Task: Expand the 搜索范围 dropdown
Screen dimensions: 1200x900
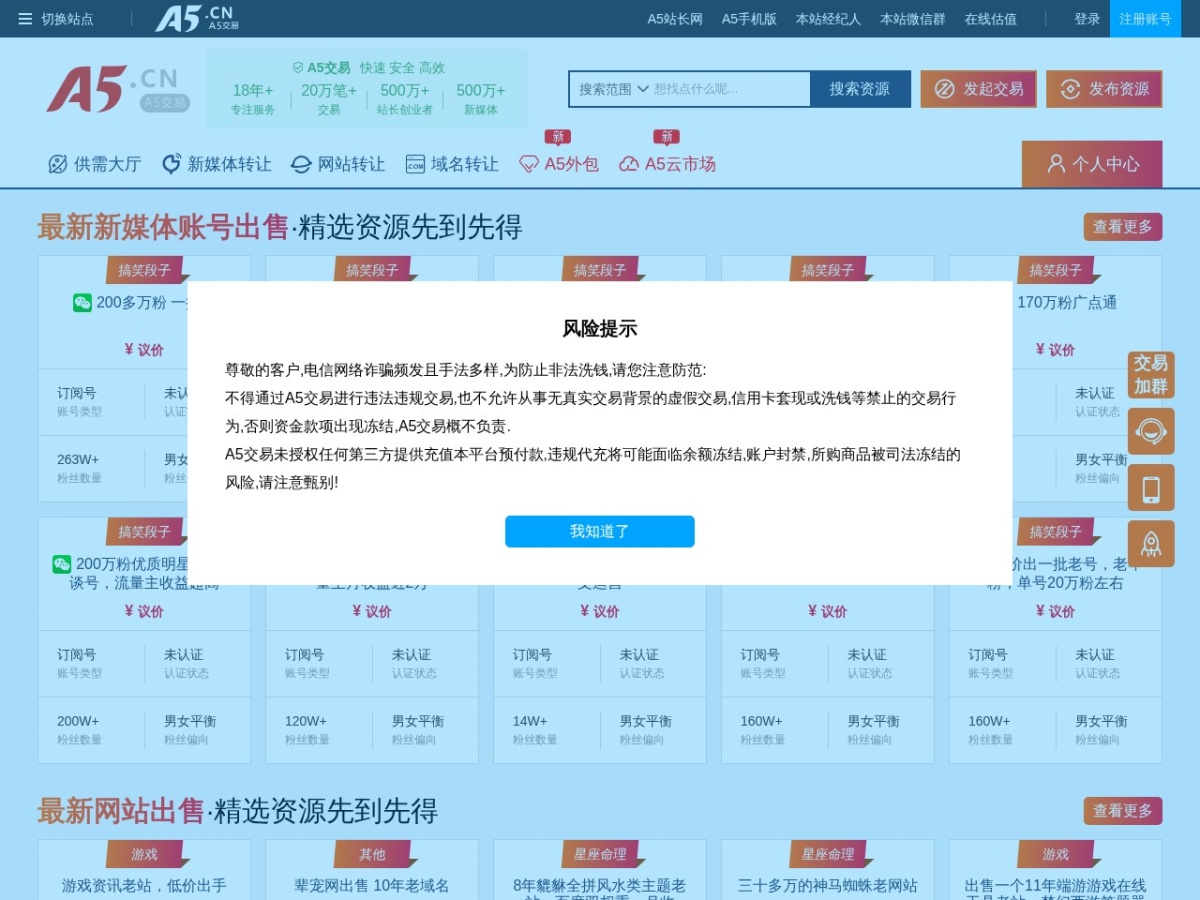Action: point(614,89)
